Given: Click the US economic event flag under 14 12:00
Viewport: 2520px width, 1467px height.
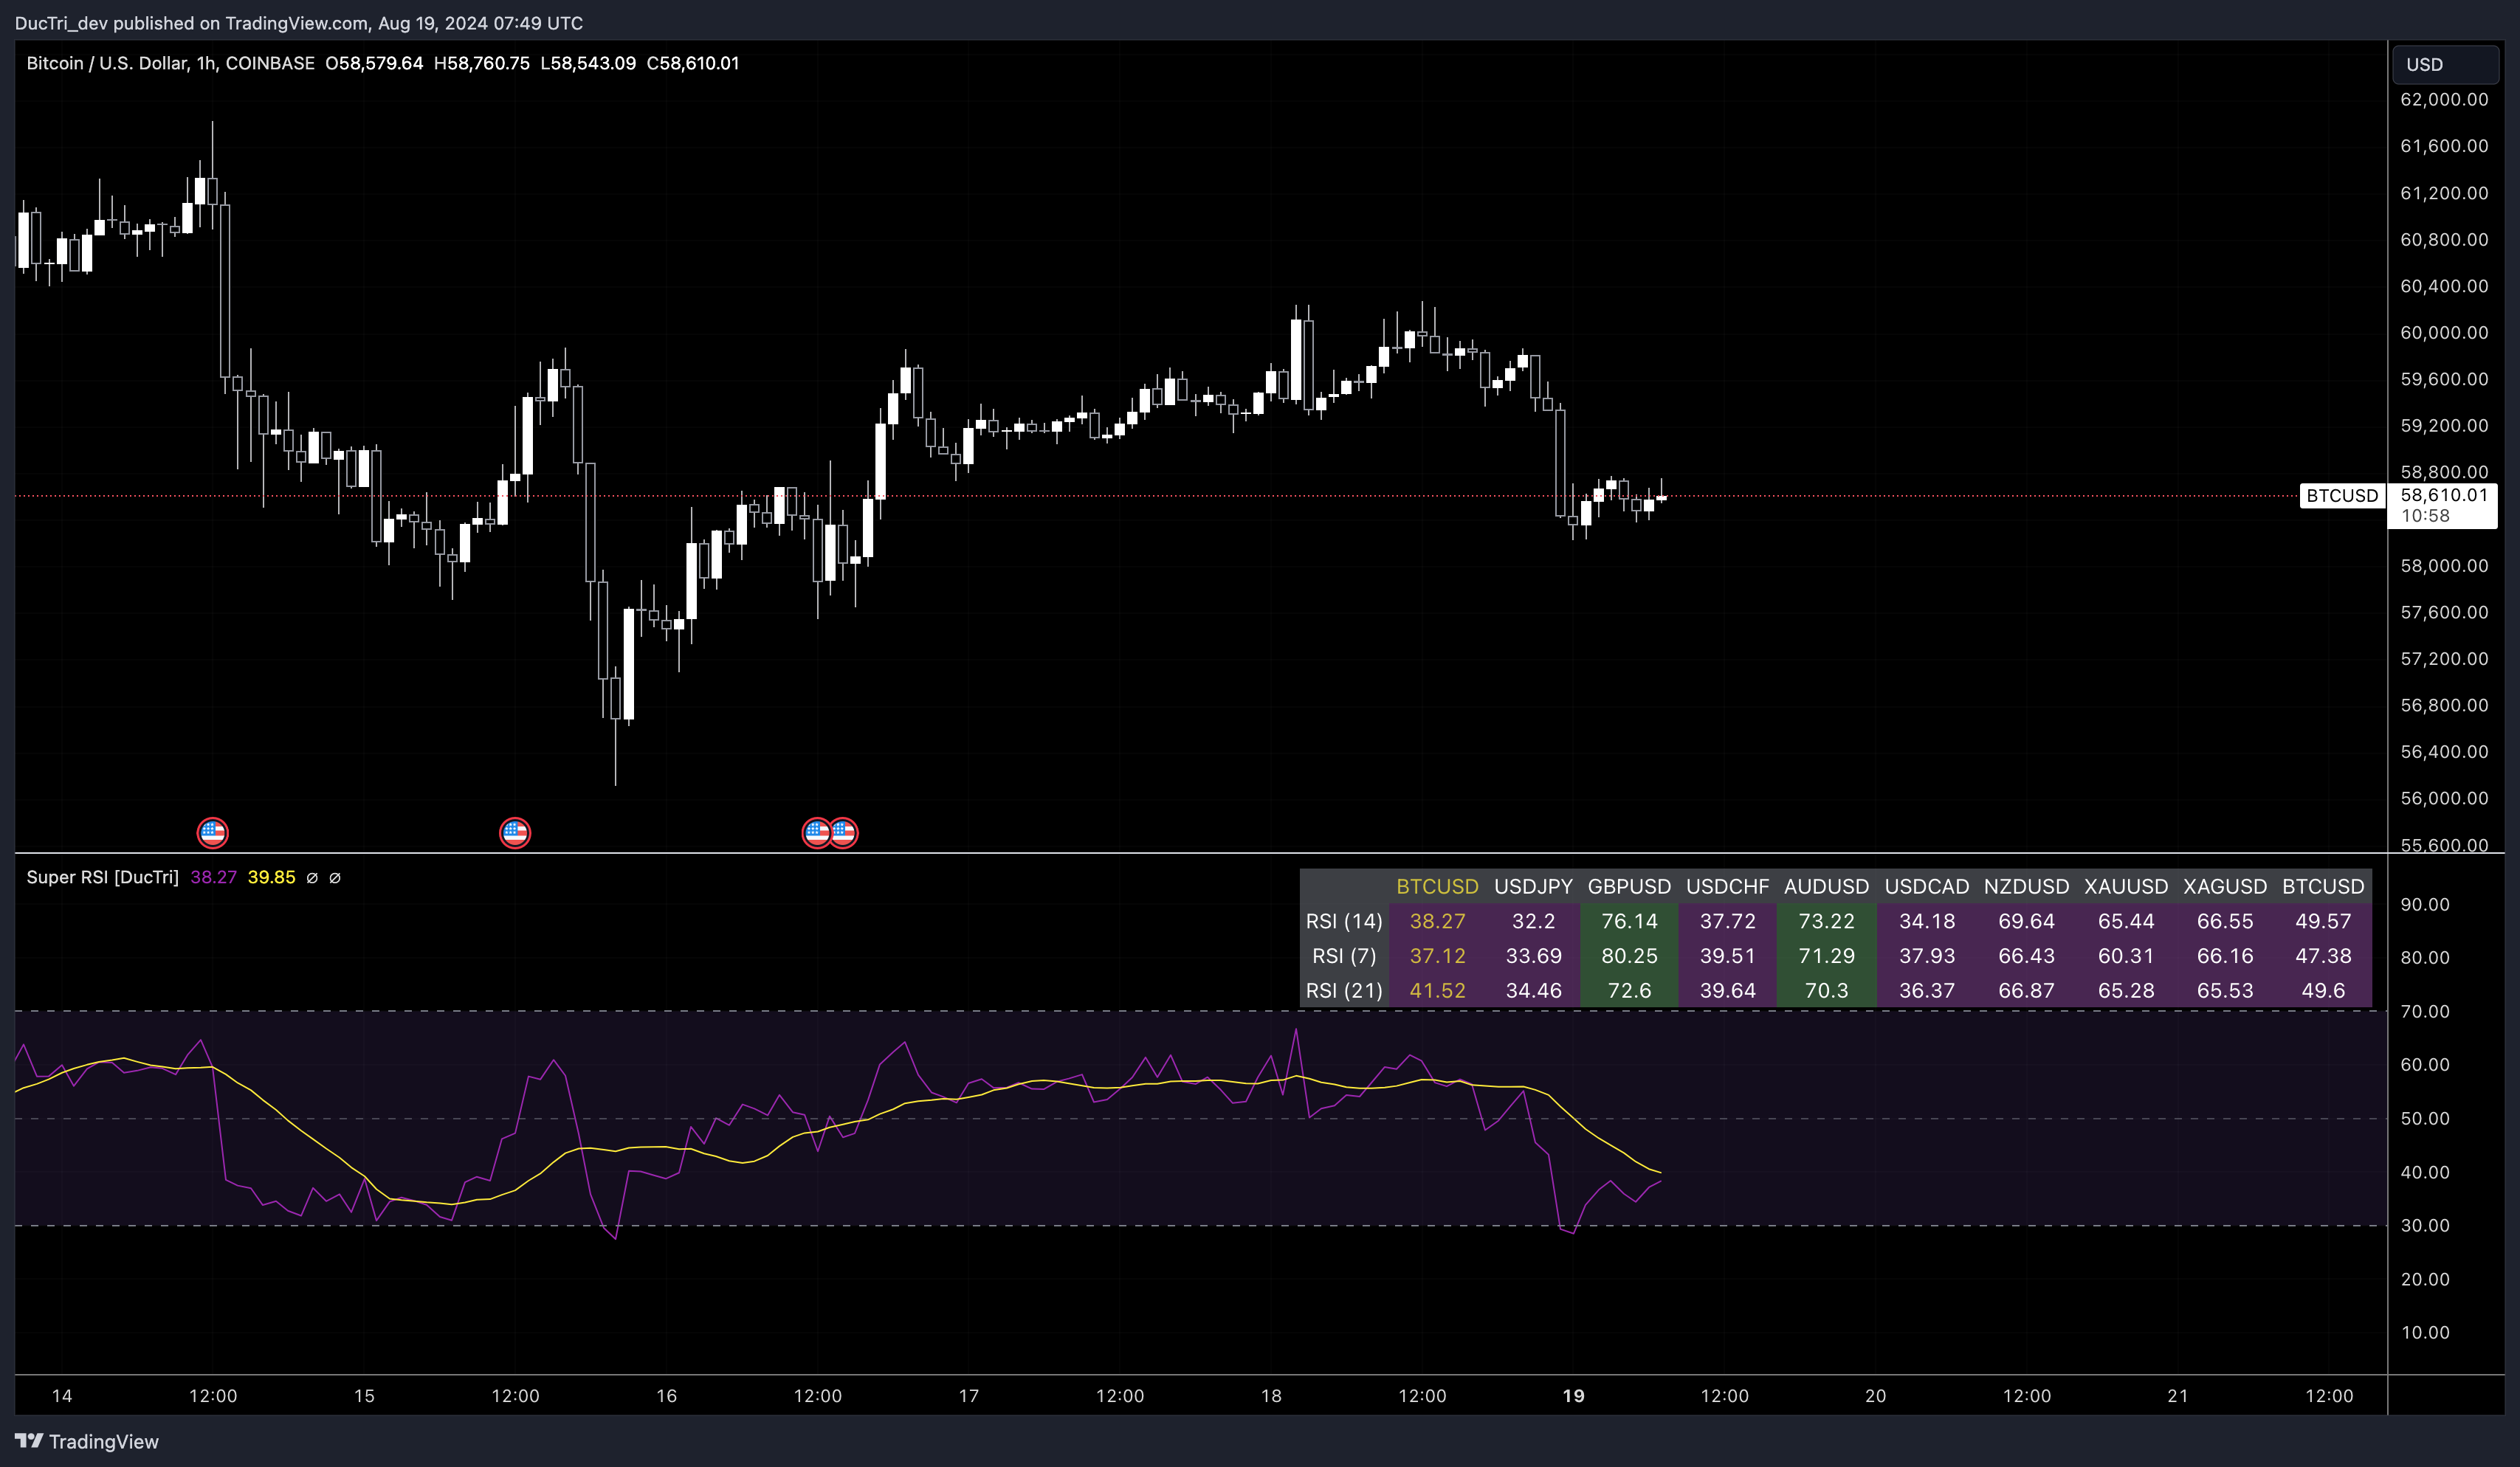Looking at the screenshot, I should pyautogui.click(x=212, y=832).
